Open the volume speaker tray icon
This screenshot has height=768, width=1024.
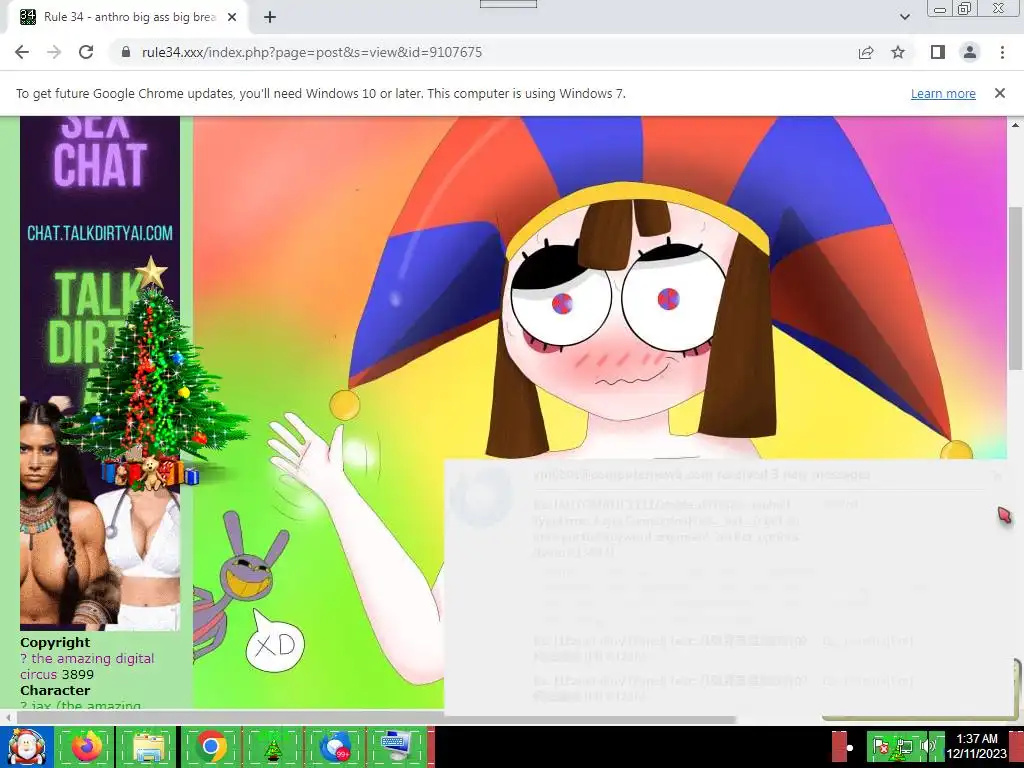coord(927,747)
